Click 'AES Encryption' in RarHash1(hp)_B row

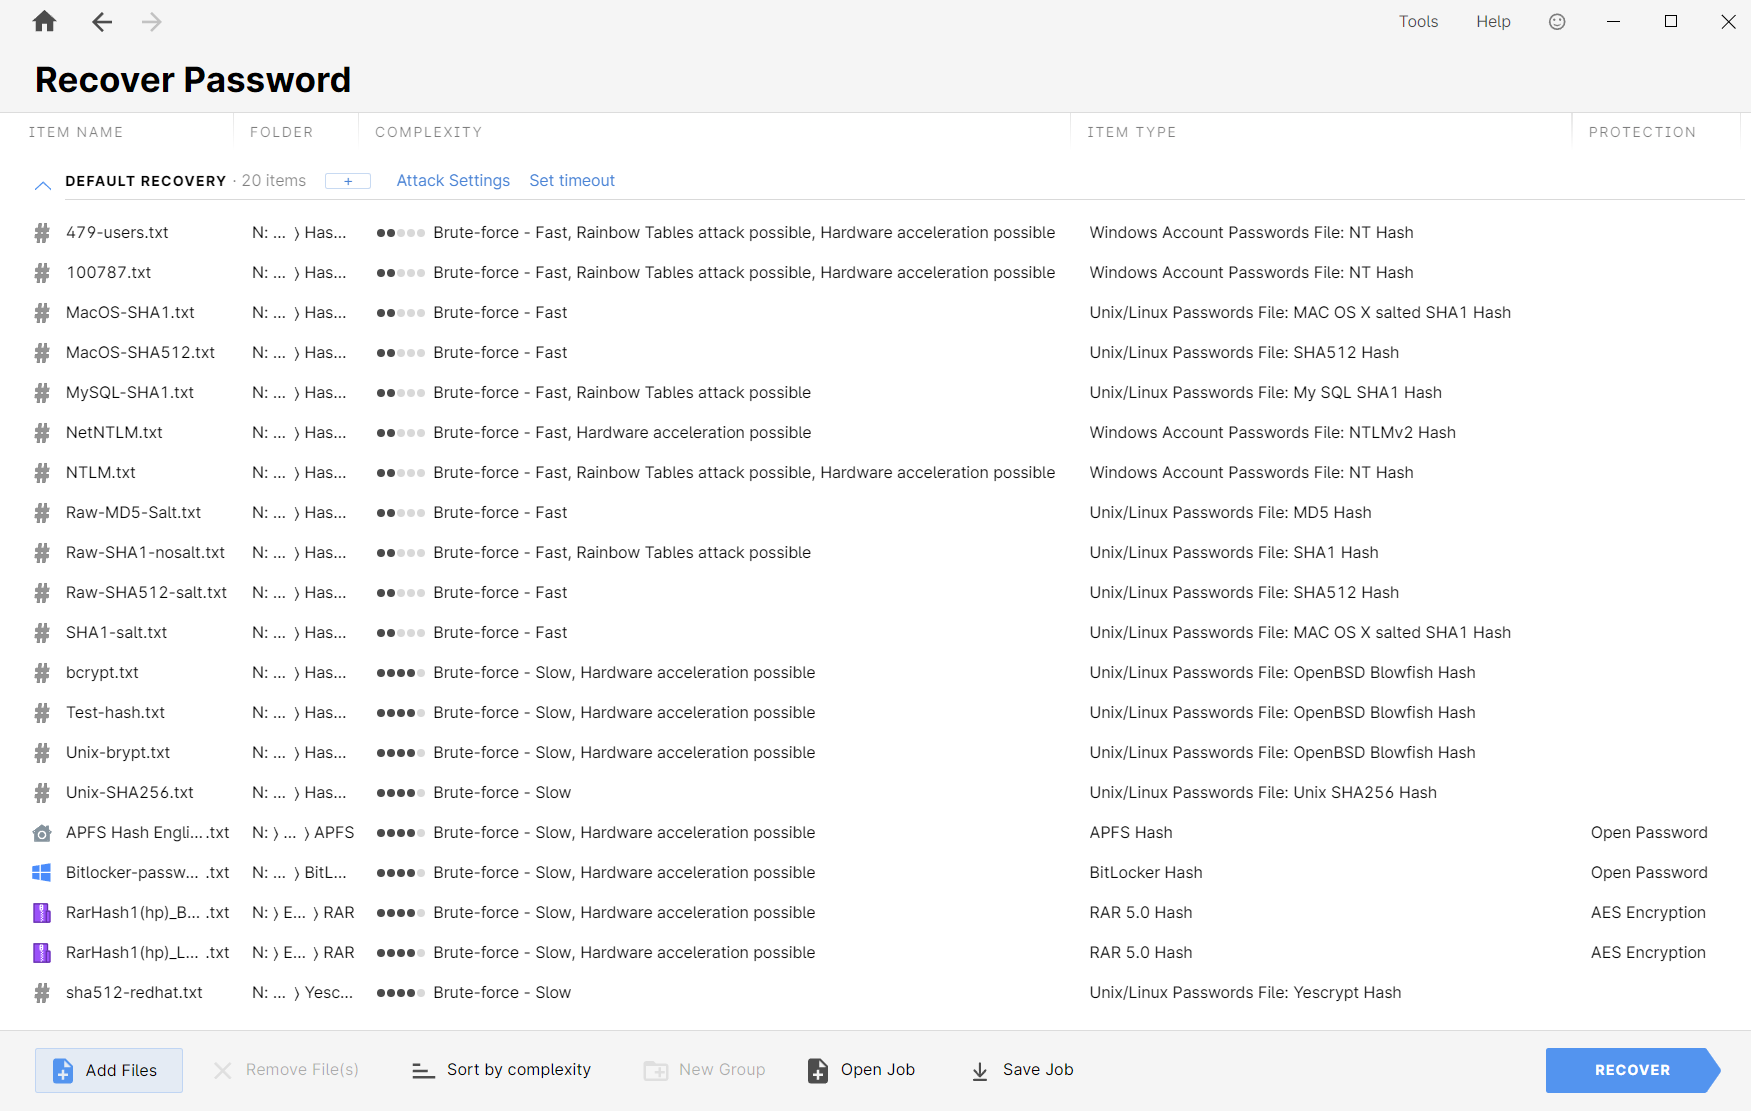(1648, 913)
